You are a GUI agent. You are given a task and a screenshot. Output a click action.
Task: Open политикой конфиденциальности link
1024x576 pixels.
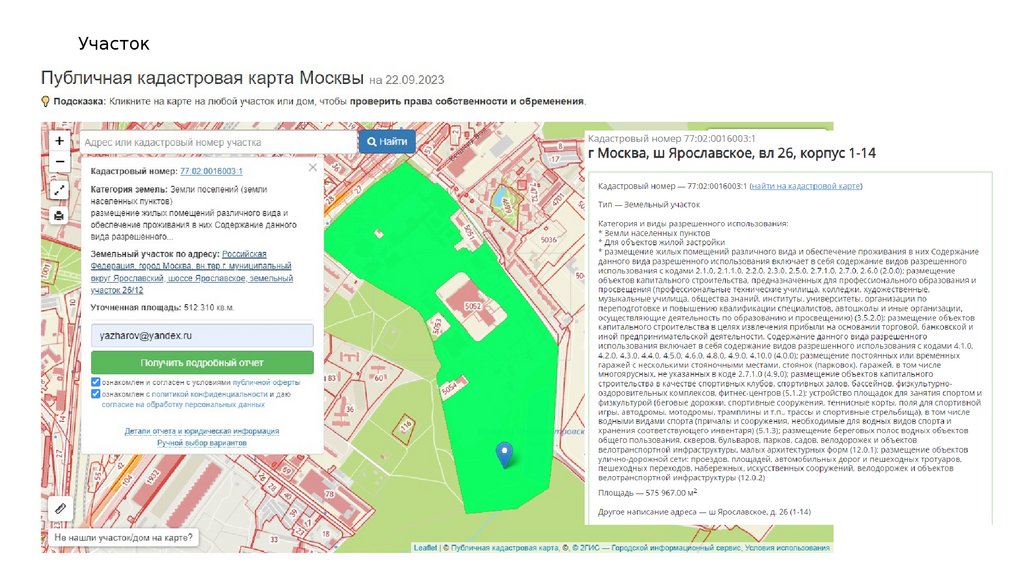point(210,394)
